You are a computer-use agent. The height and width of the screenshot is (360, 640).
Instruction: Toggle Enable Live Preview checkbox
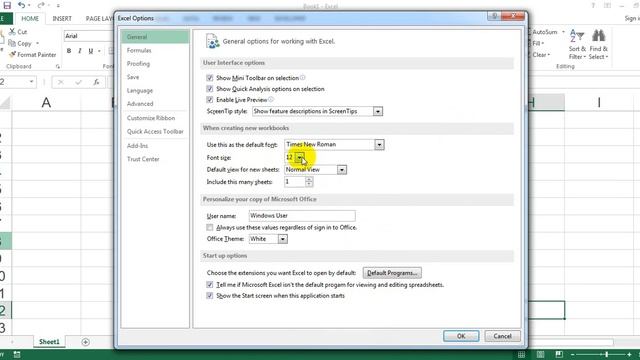click(x=210, y=100)
